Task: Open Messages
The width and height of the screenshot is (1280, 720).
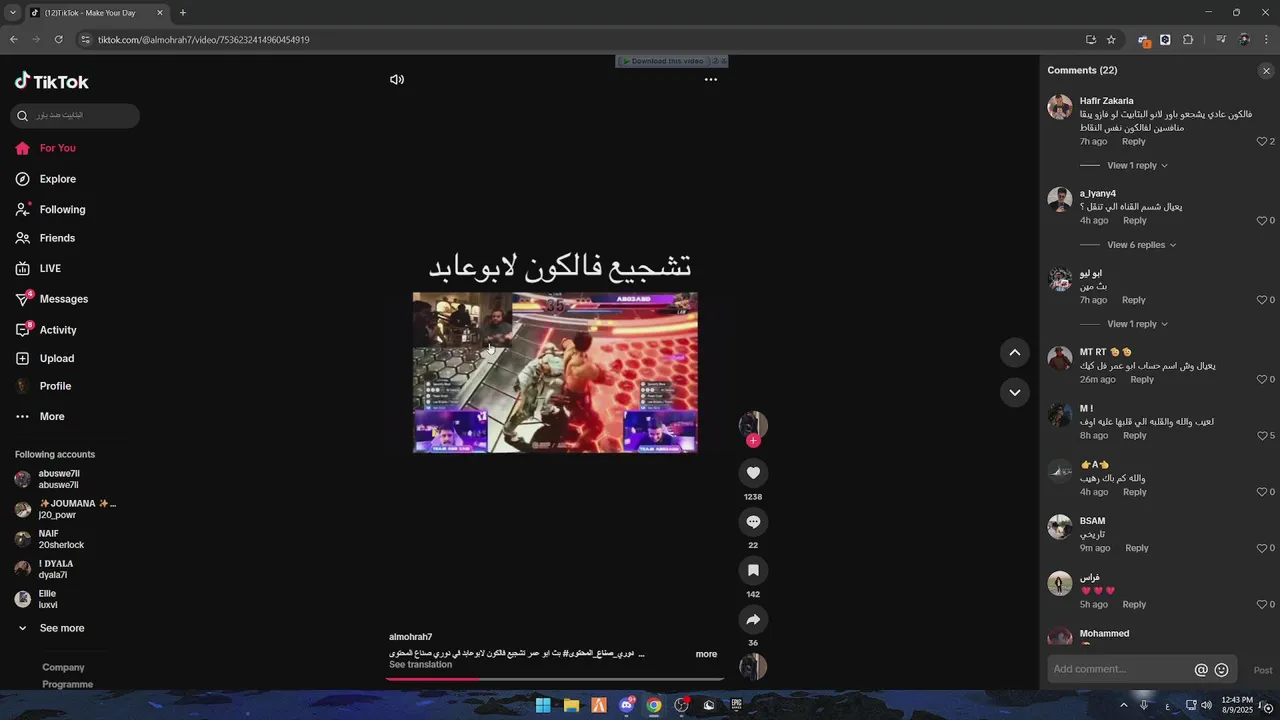Action: point(51,299)
